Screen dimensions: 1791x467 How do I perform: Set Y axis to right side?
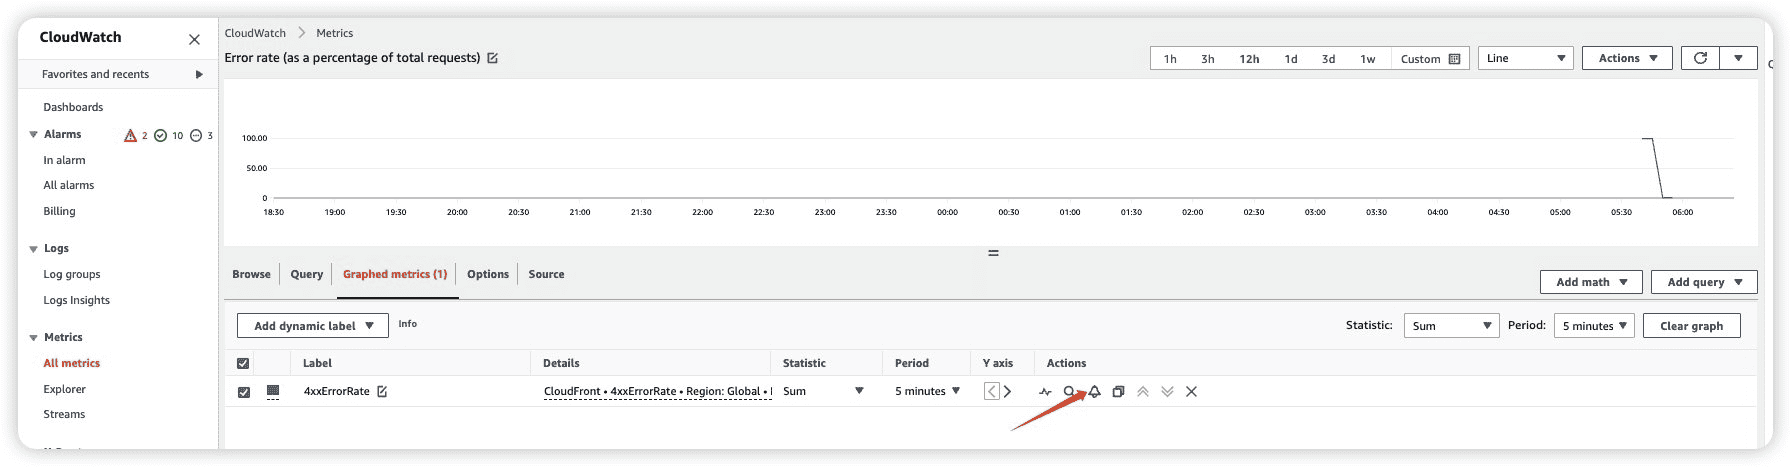pos(1007,391)
